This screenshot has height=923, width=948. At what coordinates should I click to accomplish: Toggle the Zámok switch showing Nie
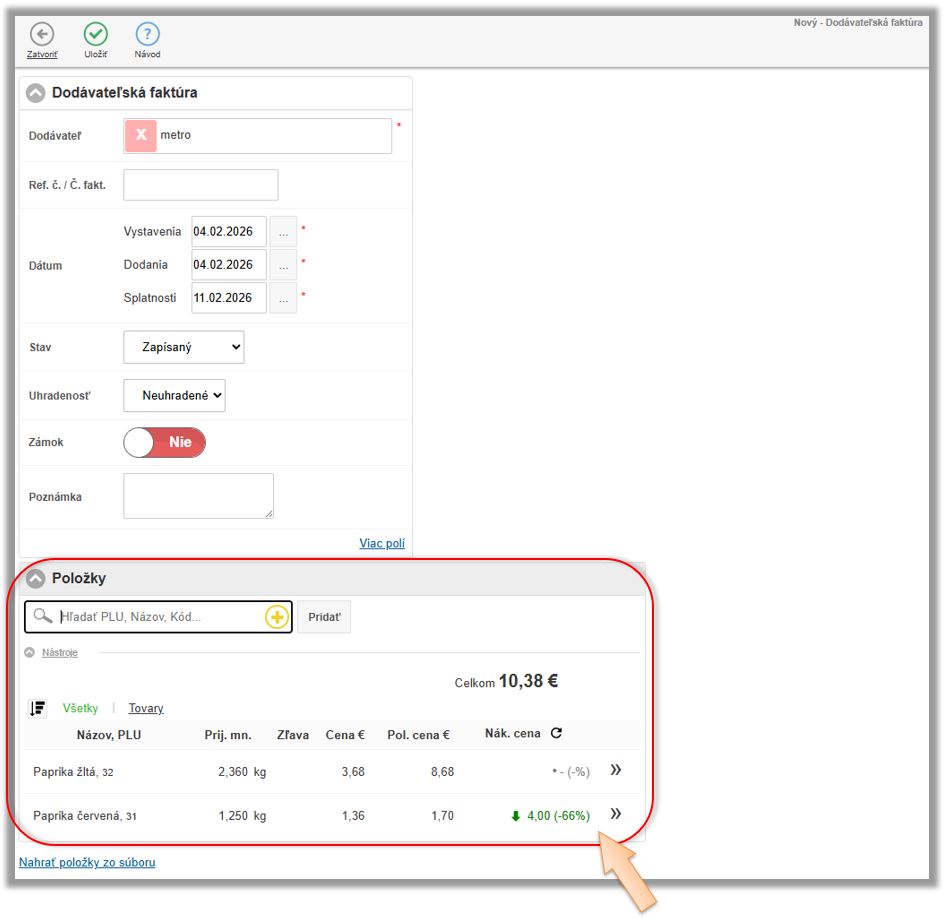164,442
